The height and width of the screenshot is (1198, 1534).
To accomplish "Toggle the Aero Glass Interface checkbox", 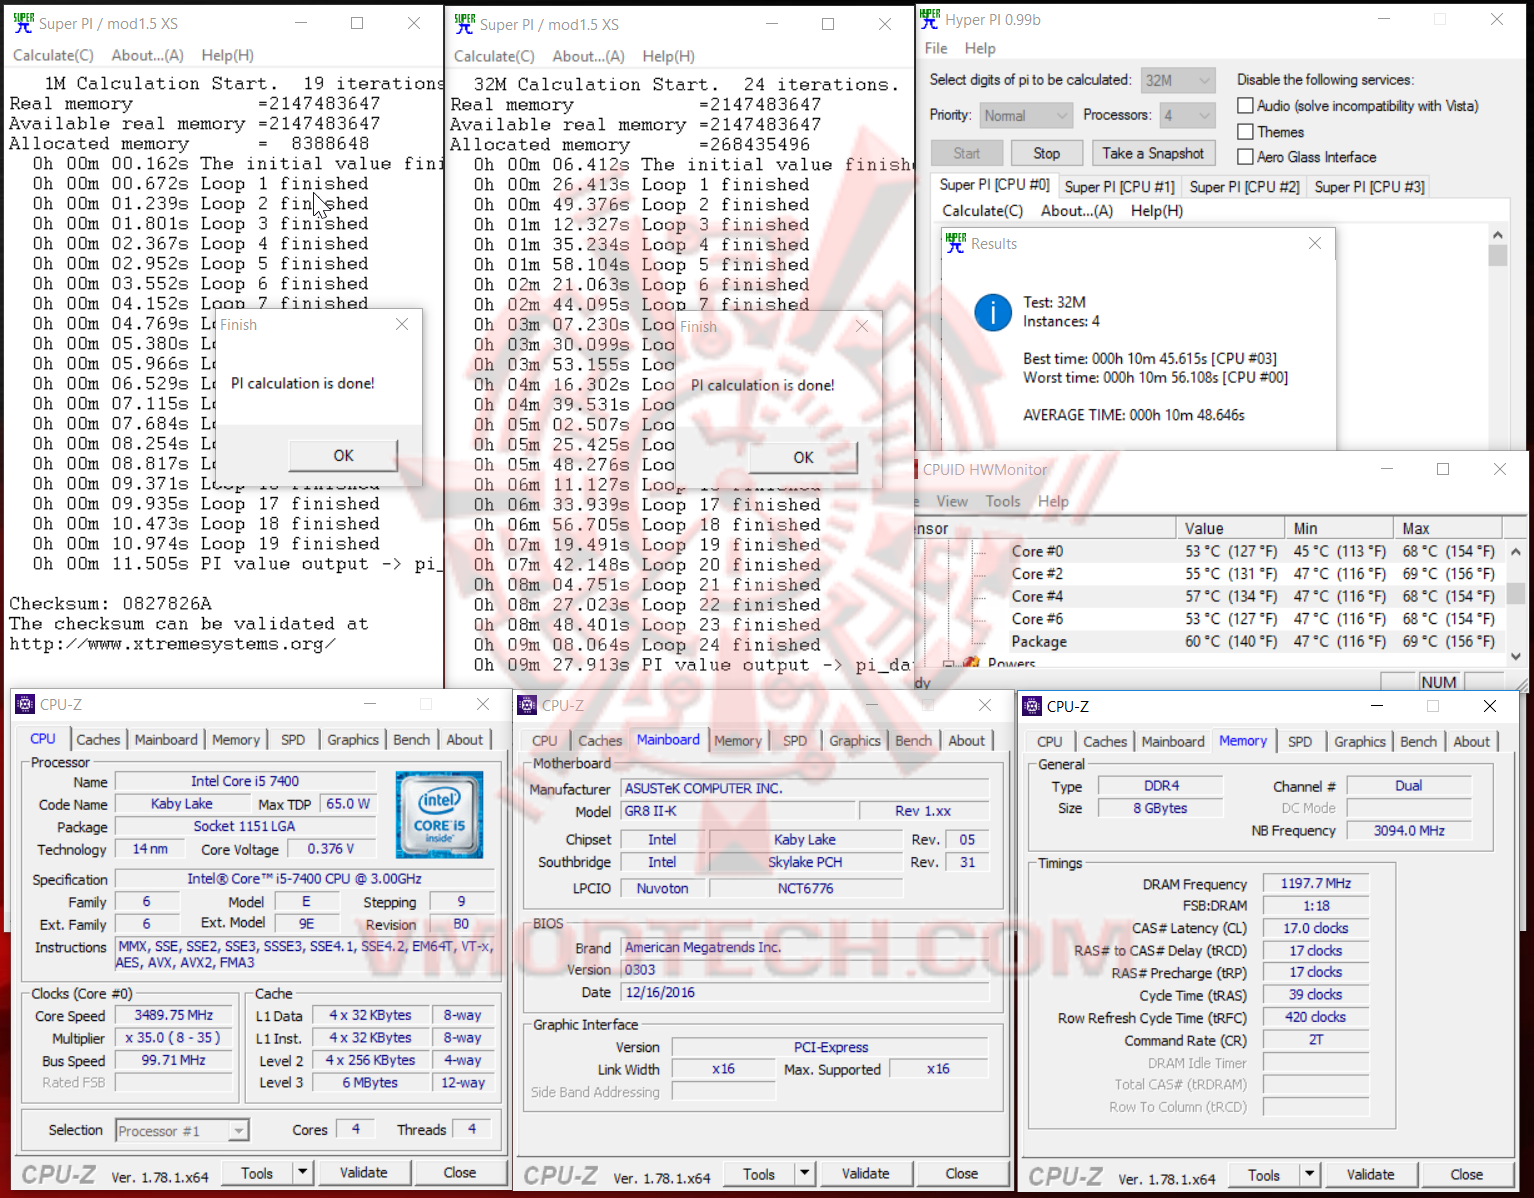I will (x=1245, y=157).
